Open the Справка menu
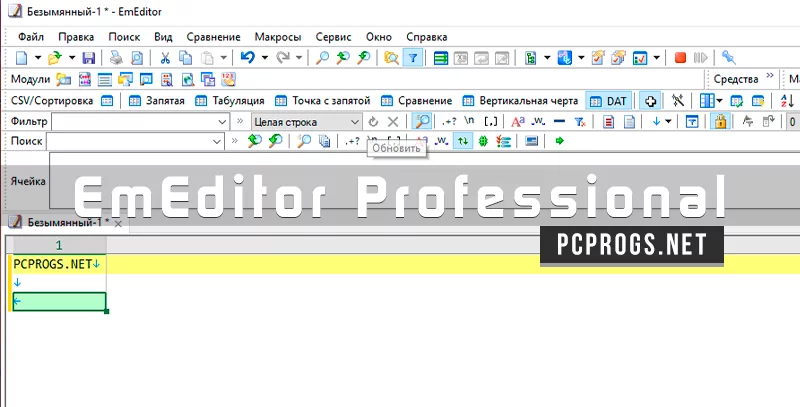This screenshot has width=800, height=407. (x=427, y=37)
